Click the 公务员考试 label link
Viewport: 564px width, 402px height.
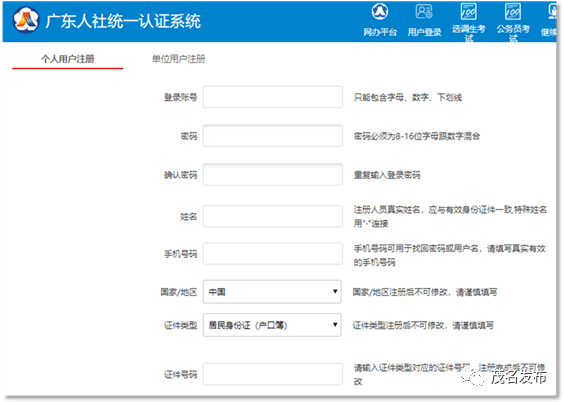coord(513,33)
